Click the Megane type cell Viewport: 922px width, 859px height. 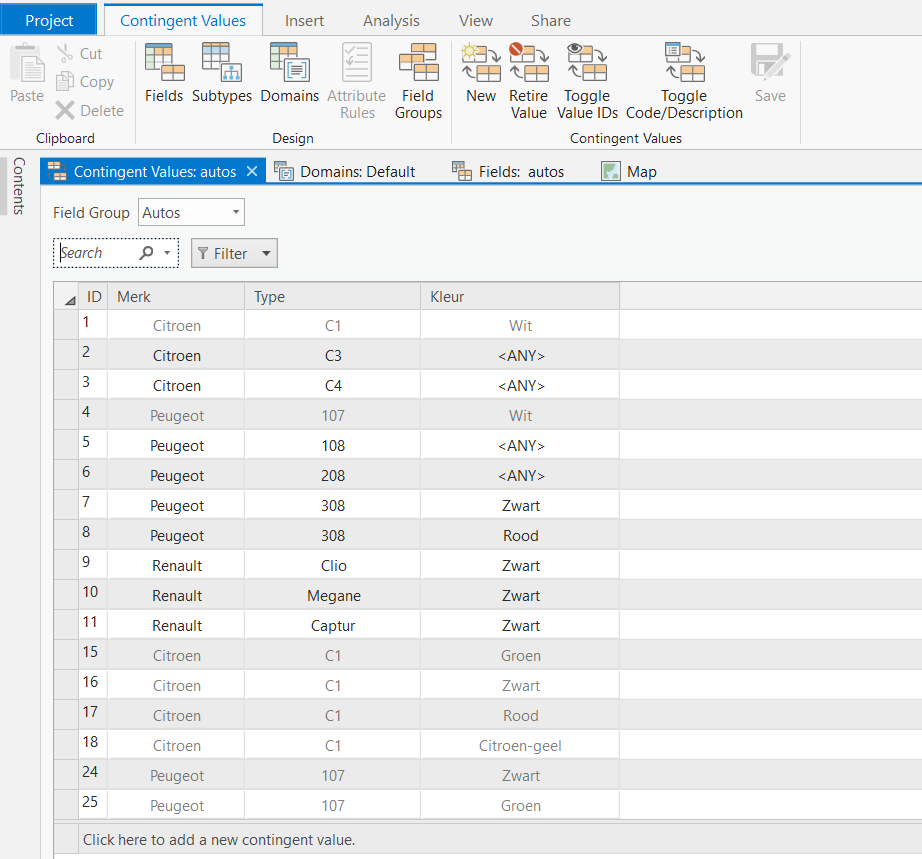[x=333, y=595]
